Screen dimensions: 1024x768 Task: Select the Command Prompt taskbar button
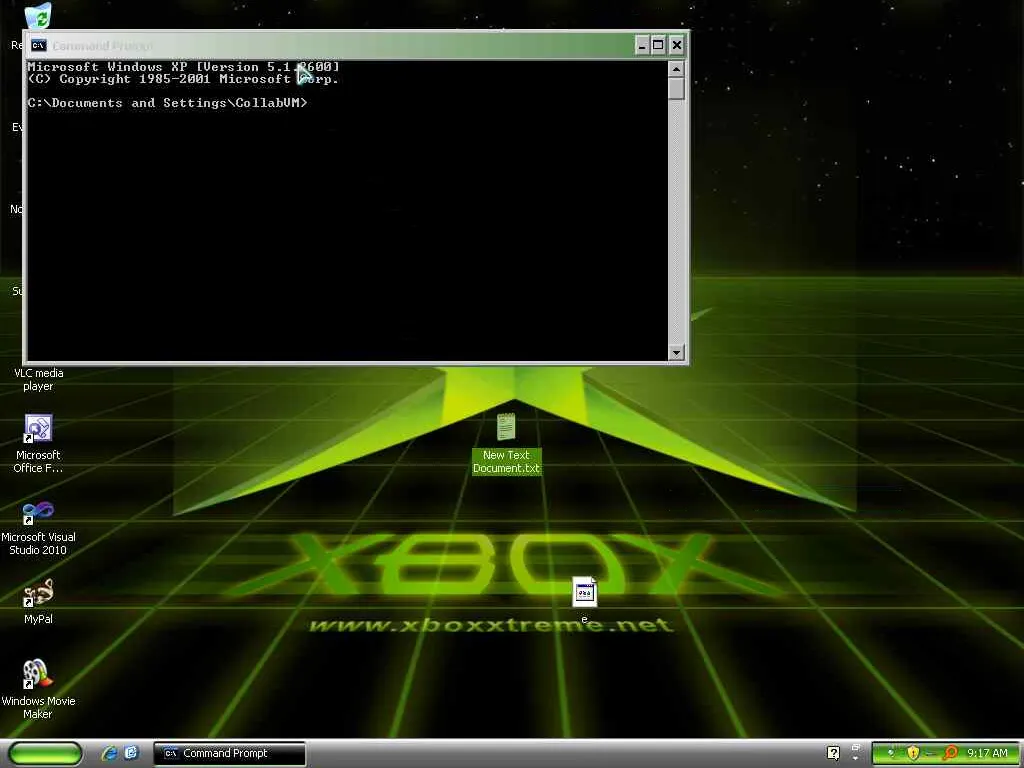[230, 753]
